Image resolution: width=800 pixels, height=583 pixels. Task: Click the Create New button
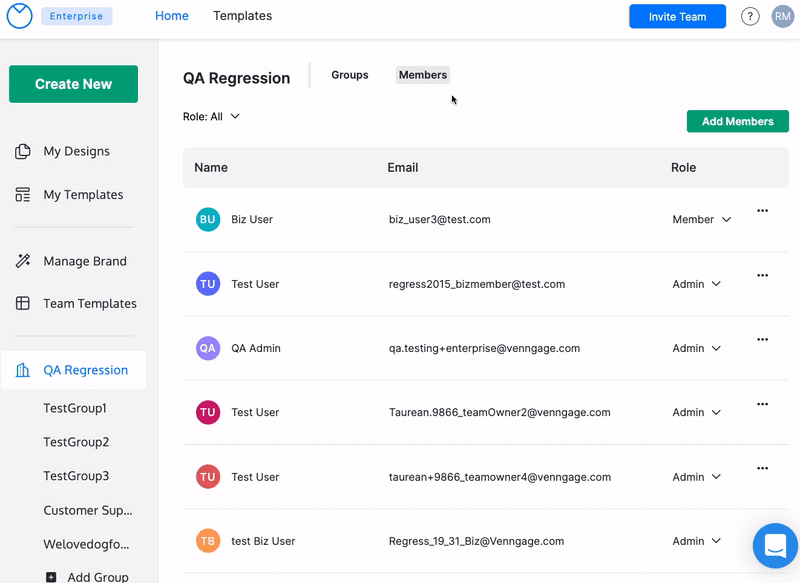(74, 84)
